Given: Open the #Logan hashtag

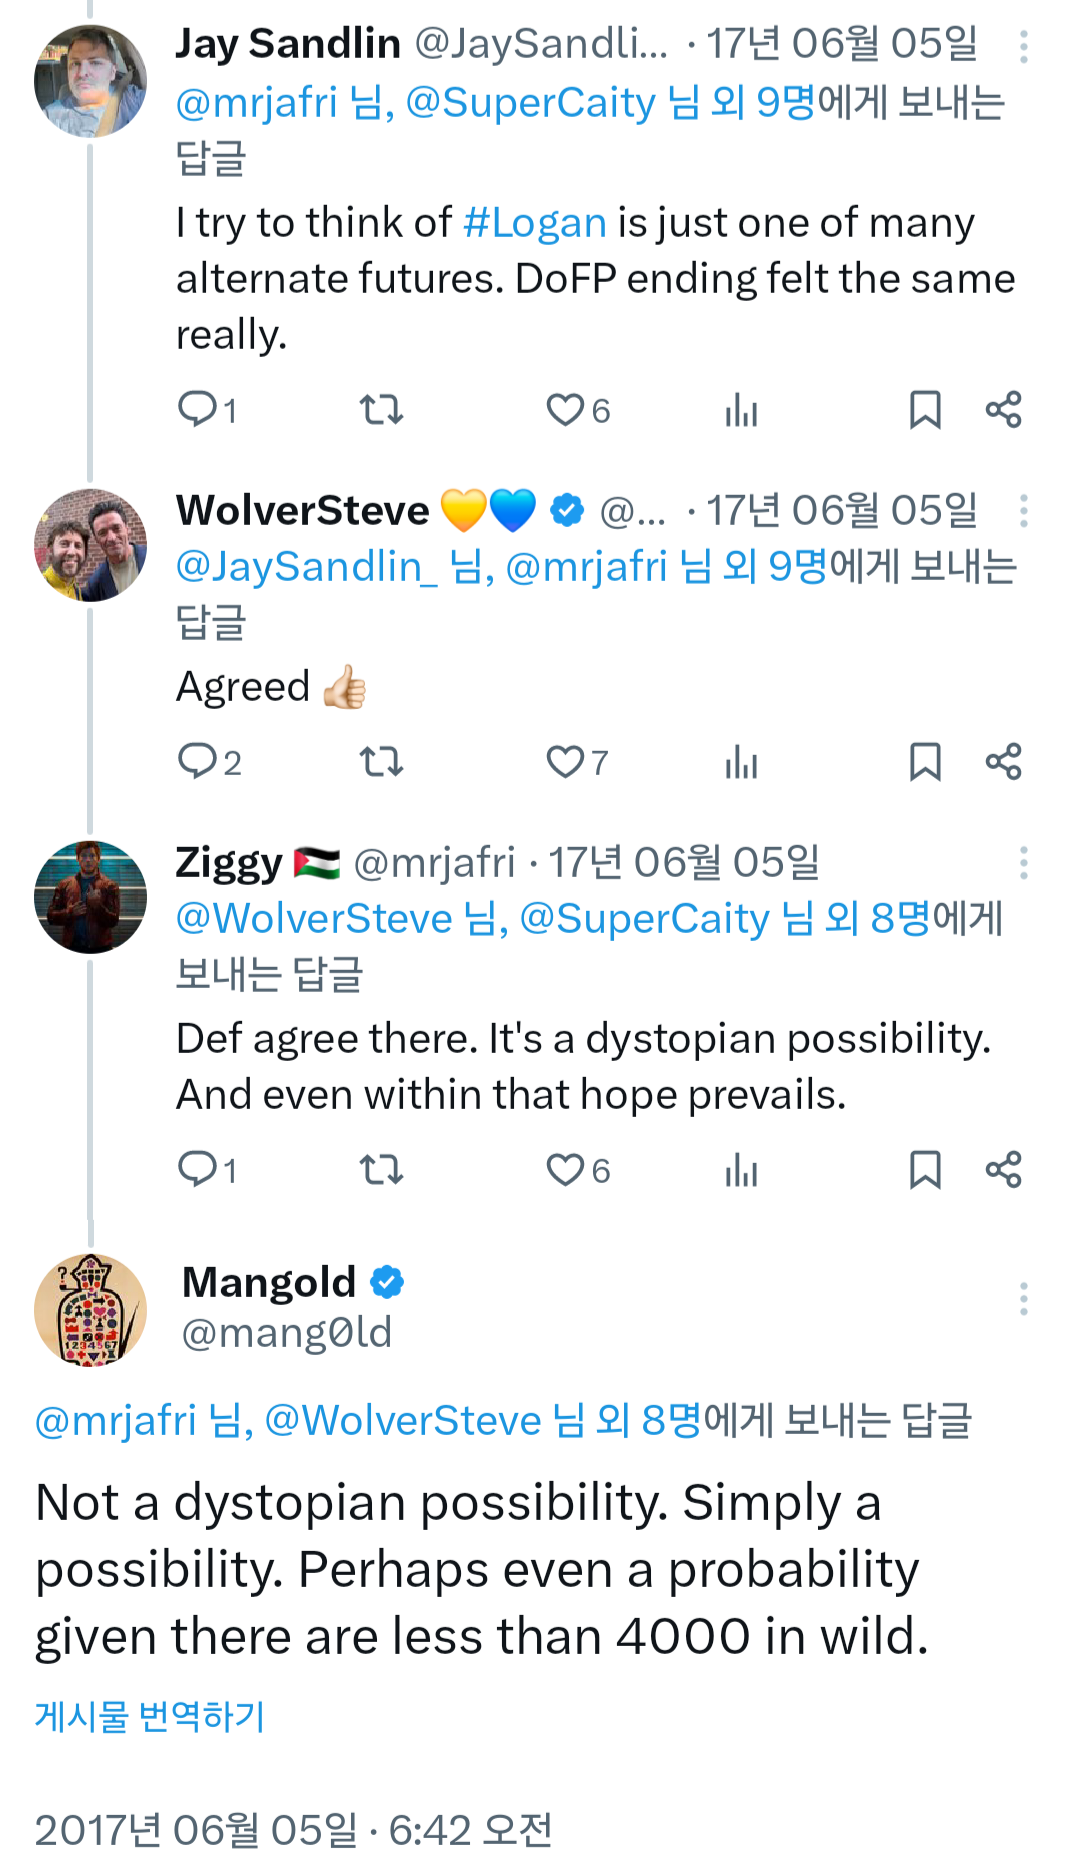Looking at the screenshot, I should [x=535, y=223].
